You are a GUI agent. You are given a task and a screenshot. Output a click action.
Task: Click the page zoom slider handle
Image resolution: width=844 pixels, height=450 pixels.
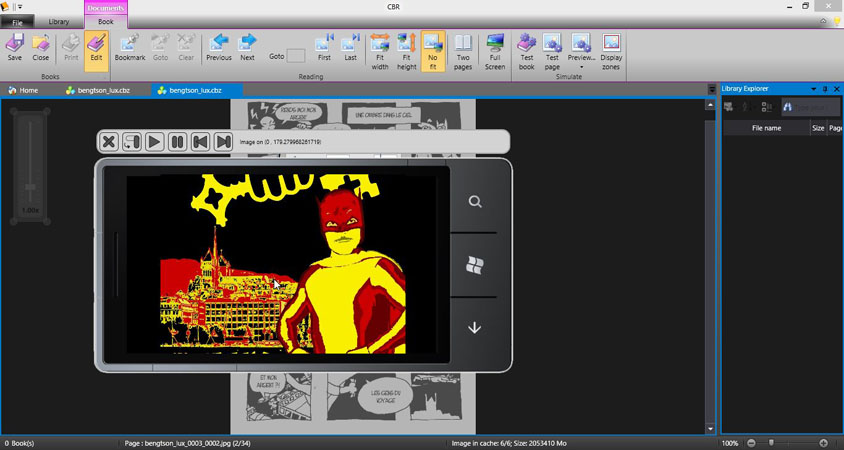click(x=30, y=187)
